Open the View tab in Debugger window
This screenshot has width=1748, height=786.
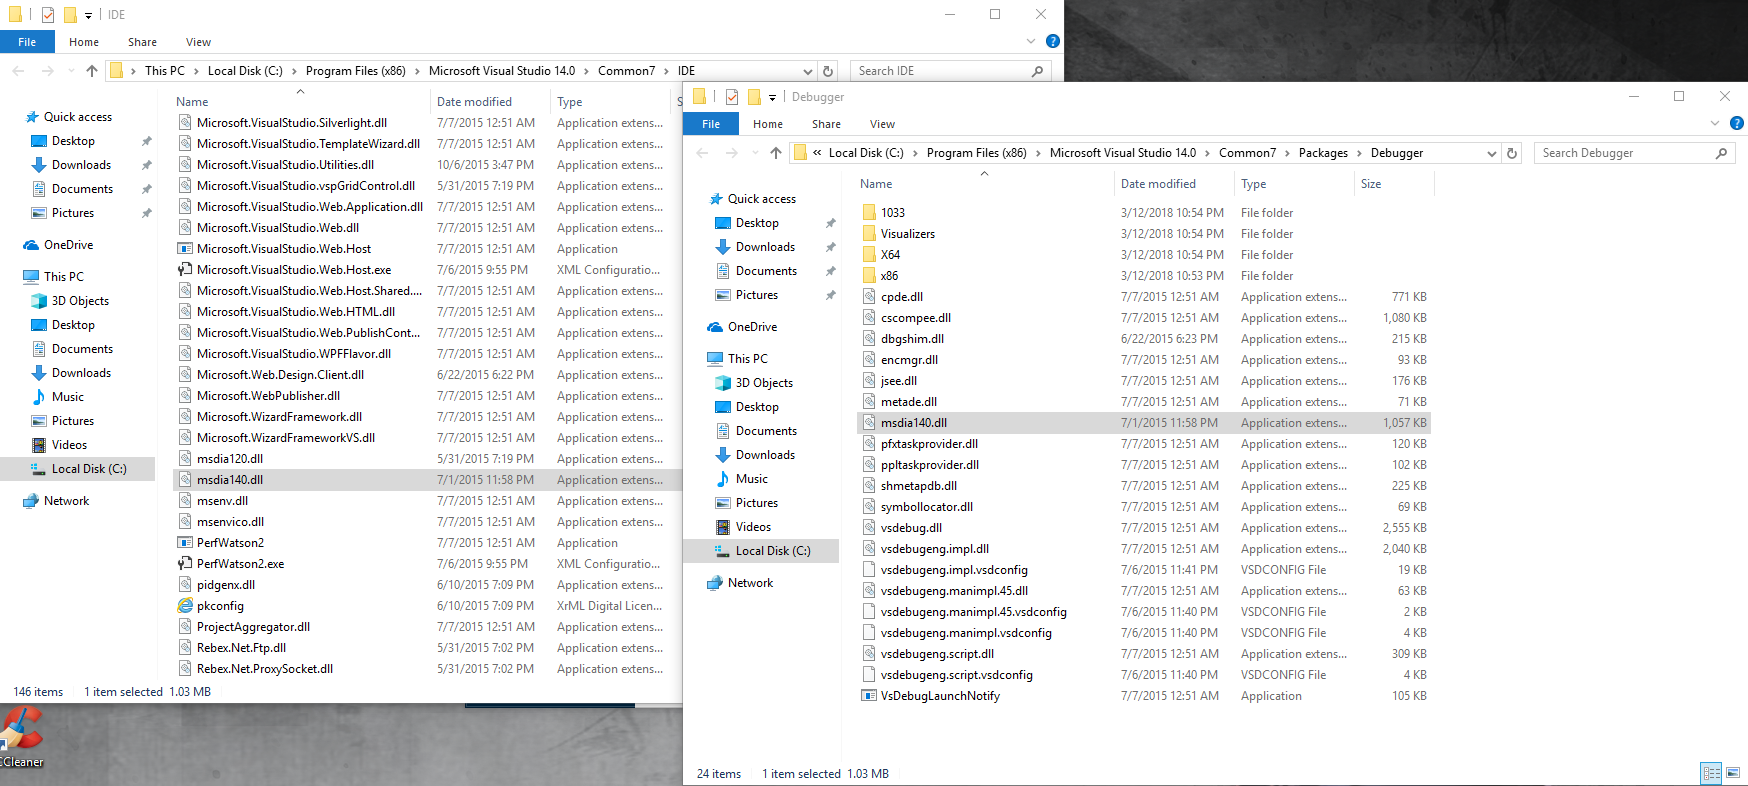[x=882, y=124]
